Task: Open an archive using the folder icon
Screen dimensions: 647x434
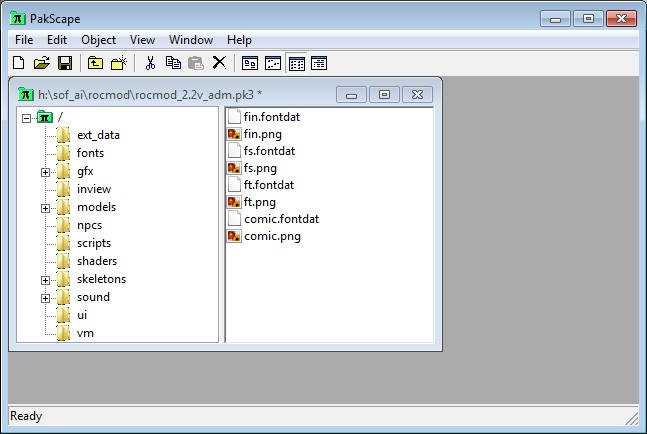Action: tap(41, 63)
